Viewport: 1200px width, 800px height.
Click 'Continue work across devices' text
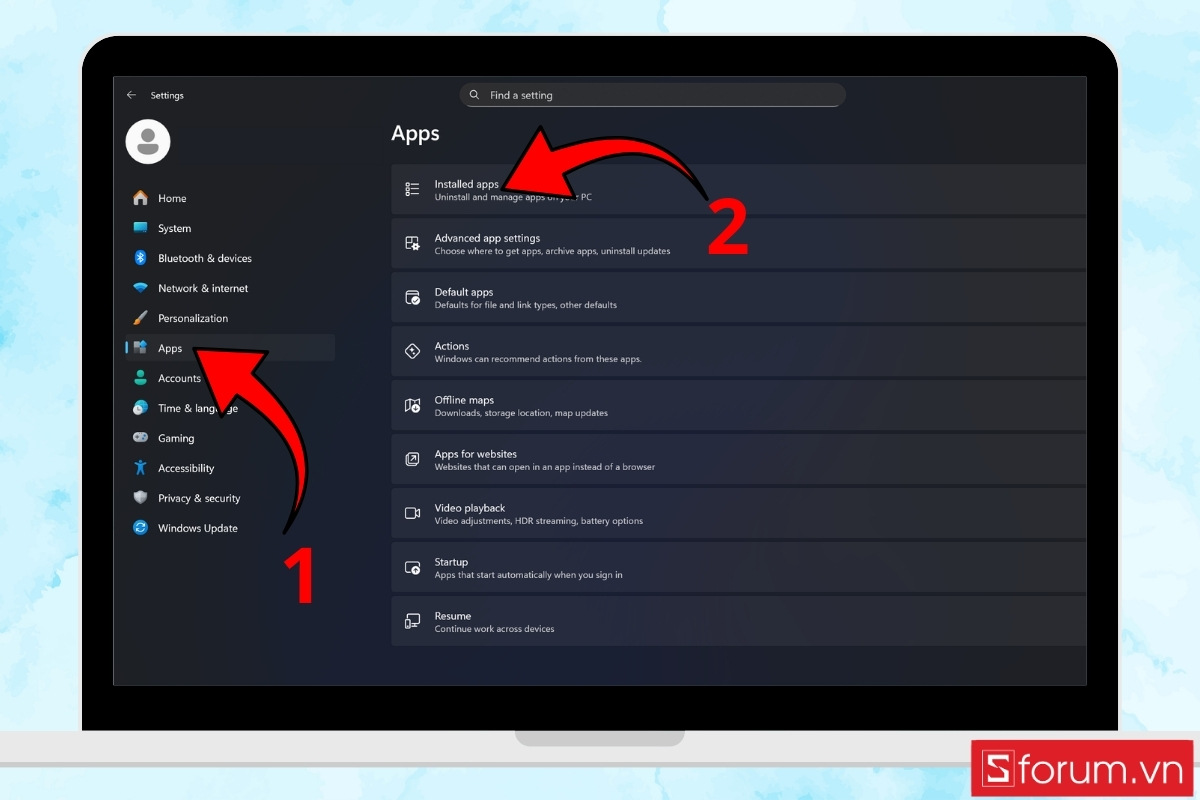(494, 629)
